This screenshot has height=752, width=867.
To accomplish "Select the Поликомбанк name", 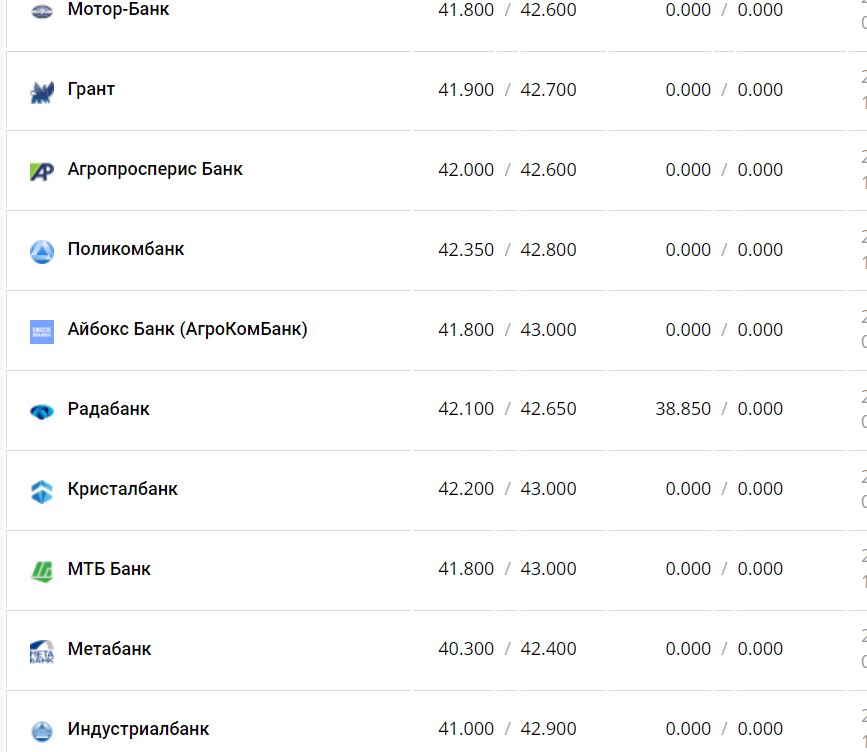I will pos(126,249).
